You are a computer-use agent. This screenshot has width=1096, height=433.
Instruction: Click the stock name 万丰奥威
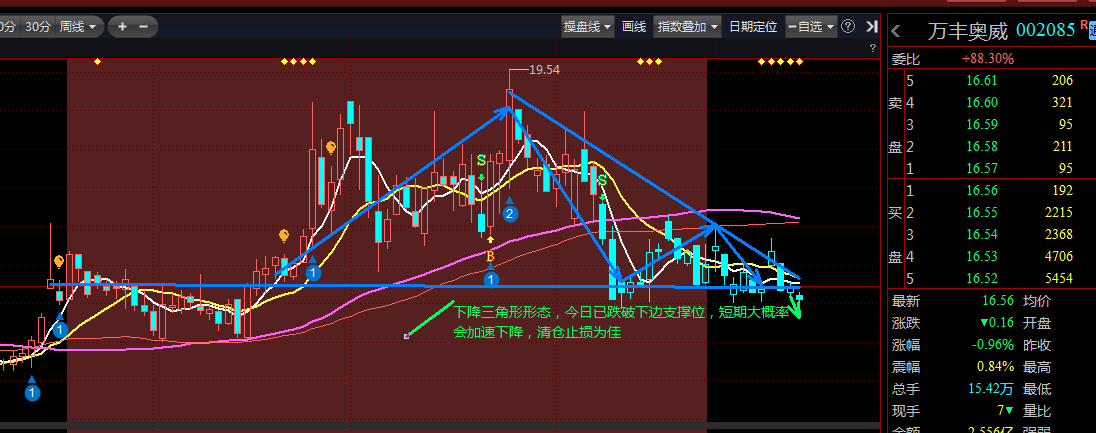[968, 31]
